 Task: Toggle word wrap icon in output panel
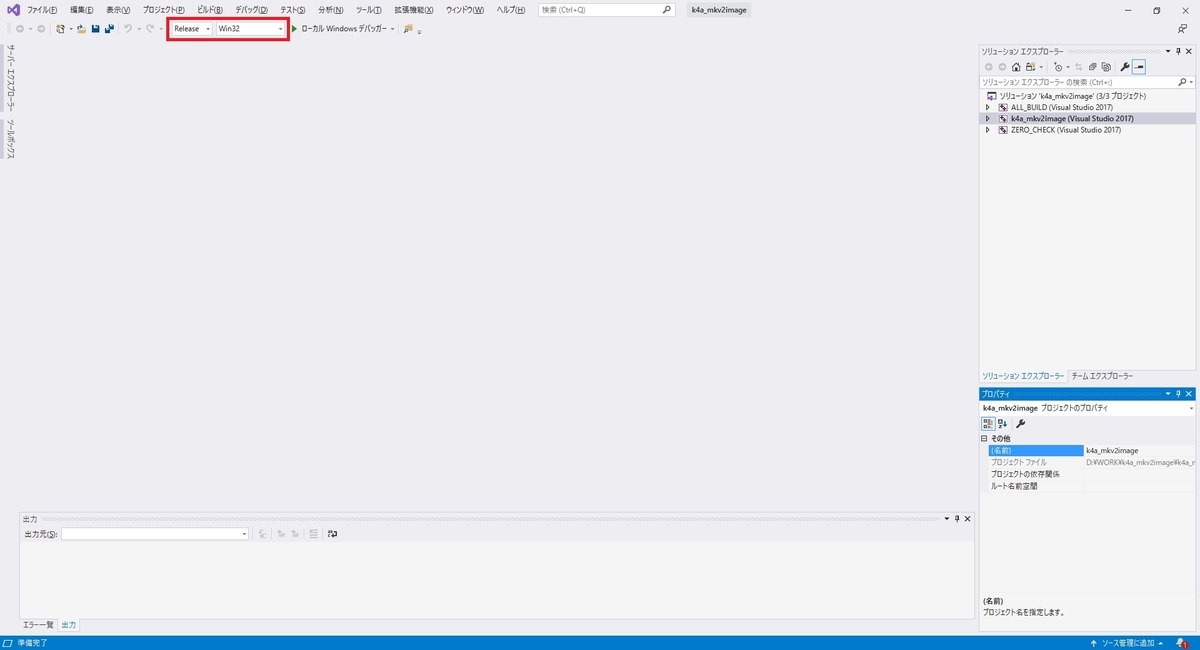tap(332, 534)
